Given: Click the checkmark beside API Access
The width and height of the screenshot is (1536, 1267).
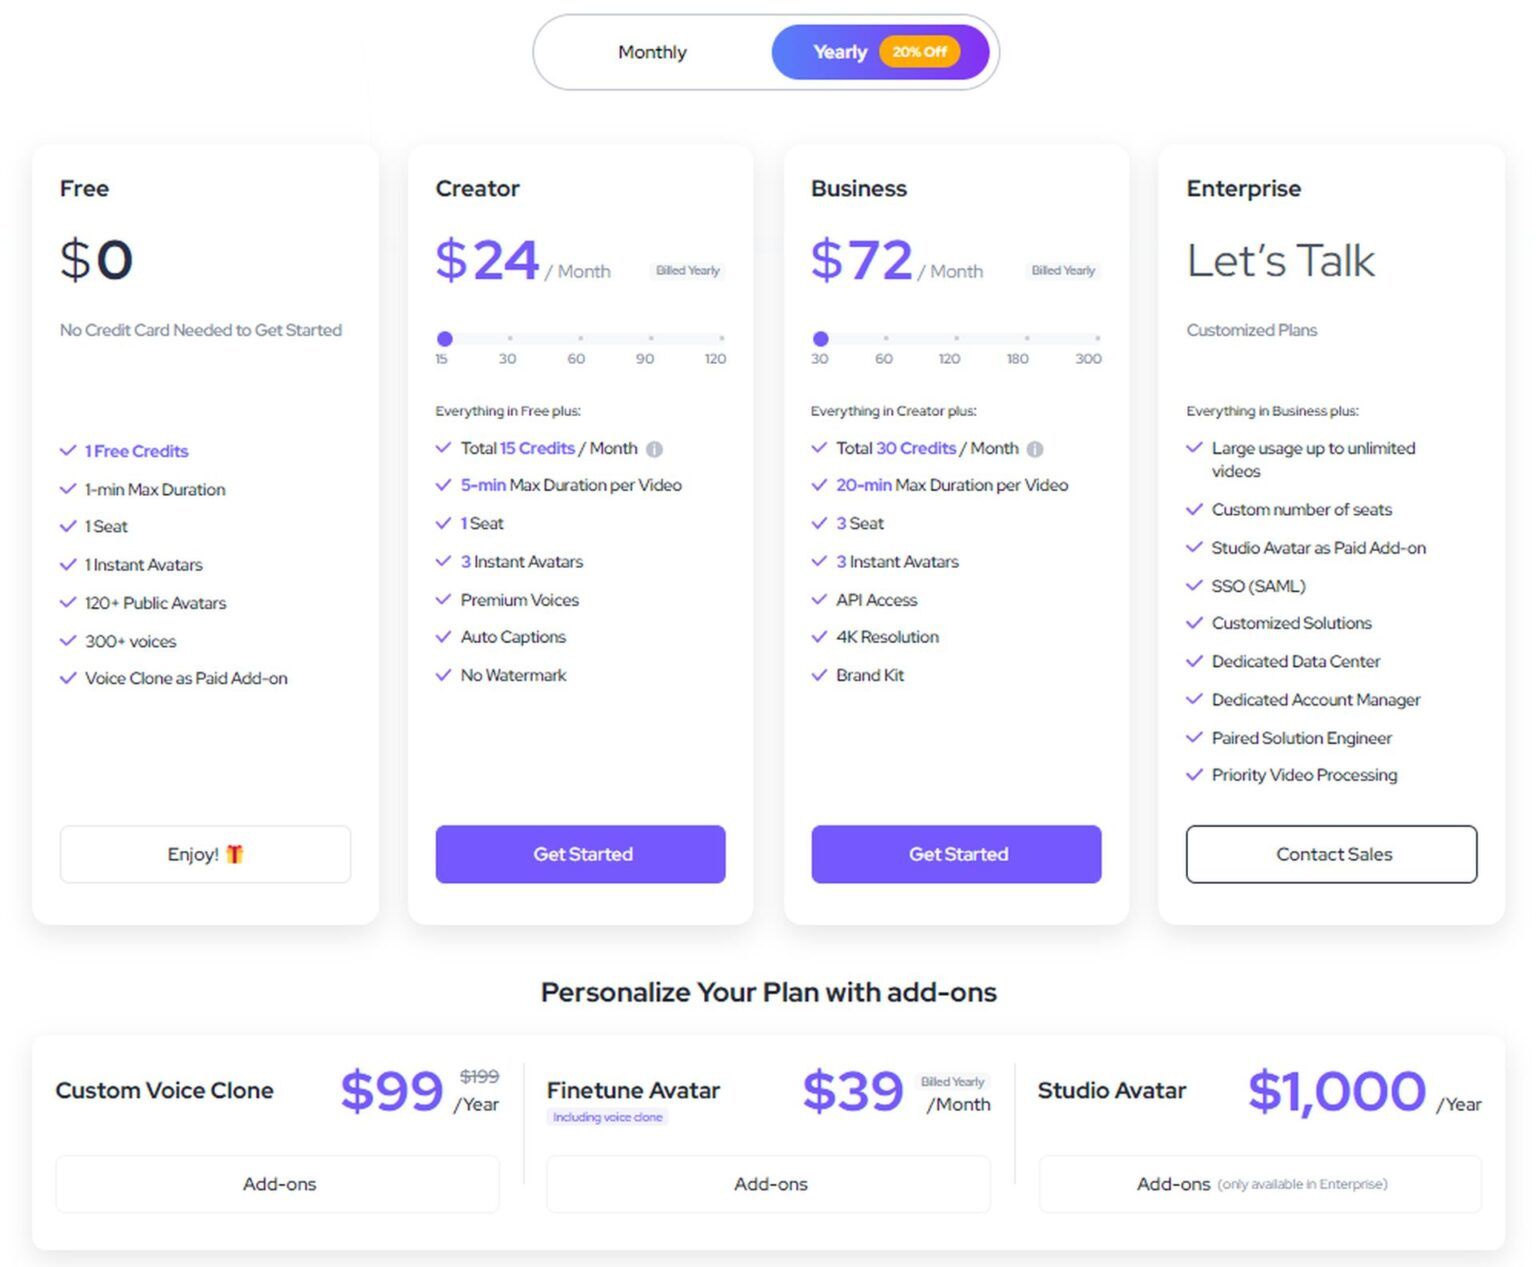Looking at the screenshot, I should pyautogui.click(x=818, y=600).
